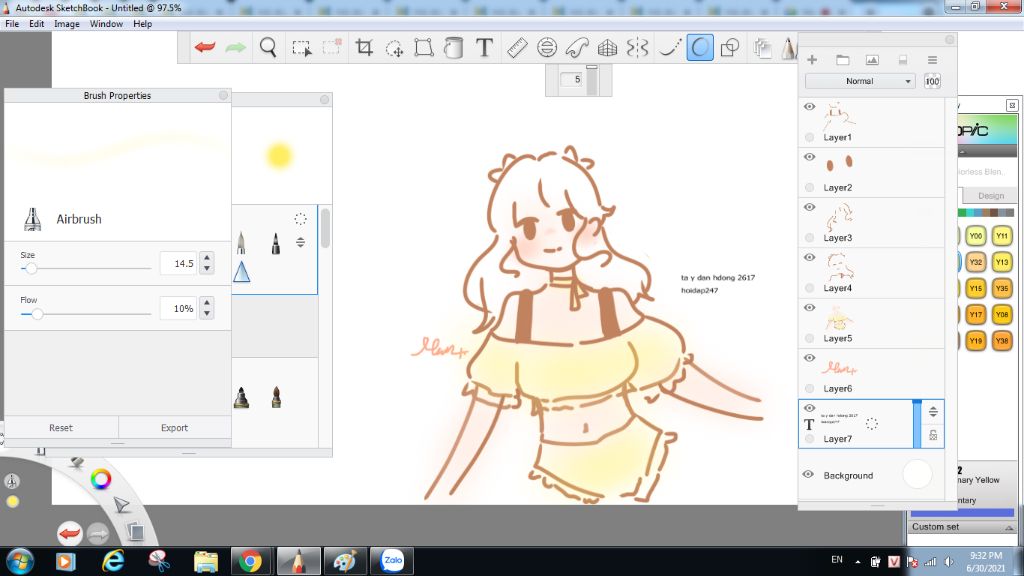The width and height of the screenshot is (1024, 576).
Task: Decrease Flow with down stepper arrow
Action: (207, 313)
